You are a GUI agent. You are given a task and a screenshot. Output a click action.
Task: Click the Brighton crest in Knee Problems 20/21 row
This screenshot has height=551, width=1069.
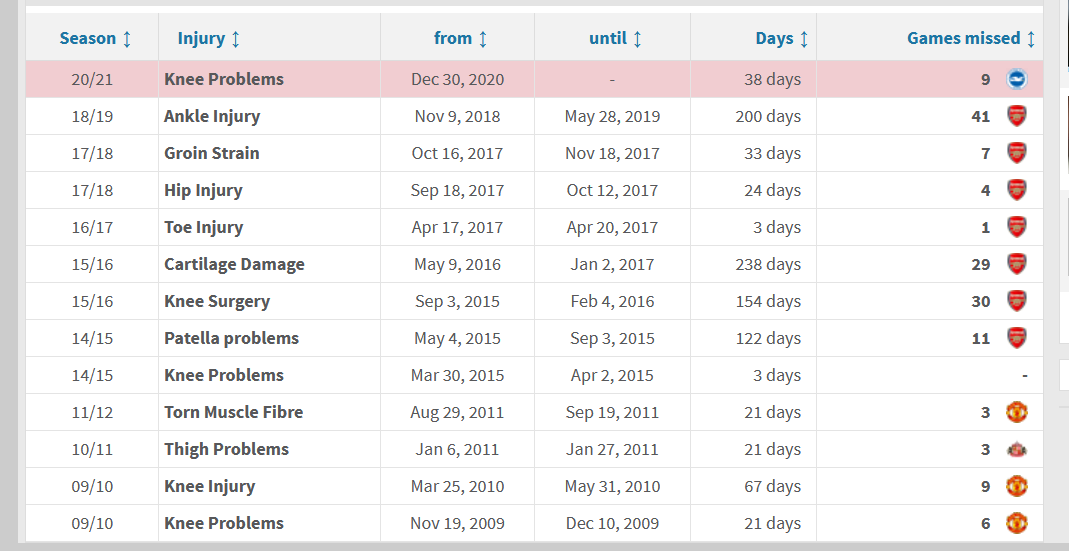pyautogui.click(x=1016, y=79)
